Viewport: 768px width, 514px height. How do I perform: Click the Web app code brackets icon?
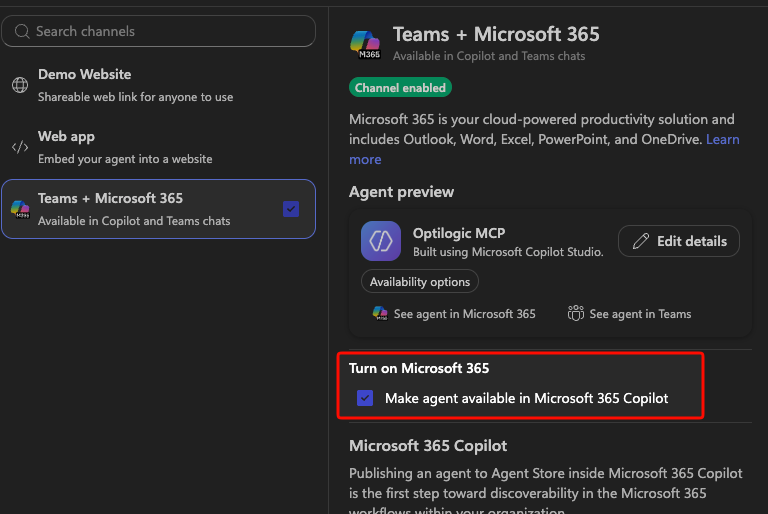[20, 147]
